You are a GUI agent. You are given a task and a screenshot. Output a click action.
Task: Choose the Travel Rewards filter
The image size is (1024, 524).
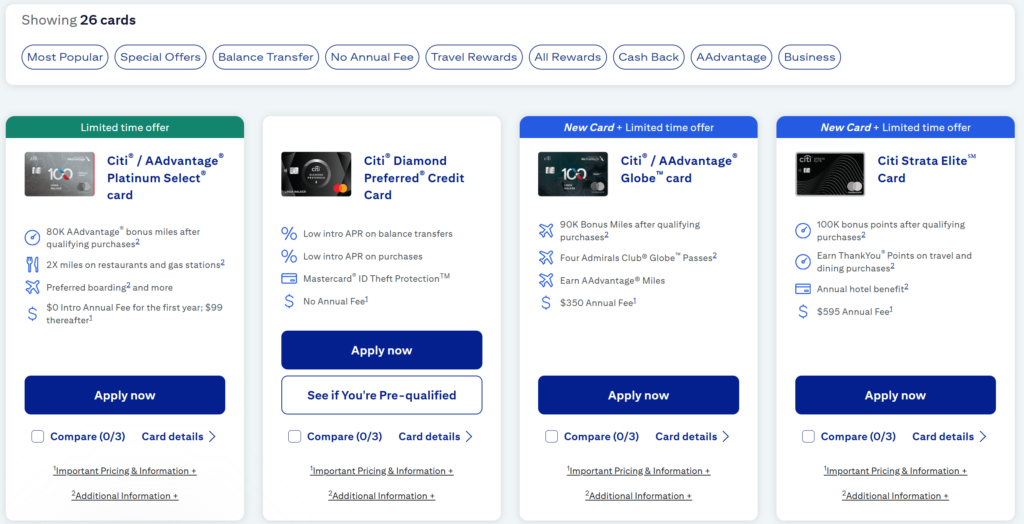(x=474, y=57)
